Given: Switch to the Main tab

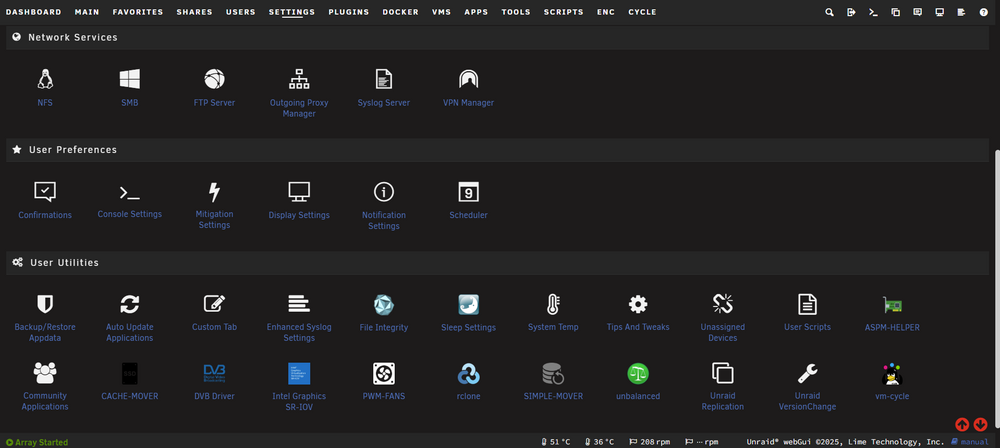Looking at the screenshot, I should pyautogui.click(x=87, y=12).
